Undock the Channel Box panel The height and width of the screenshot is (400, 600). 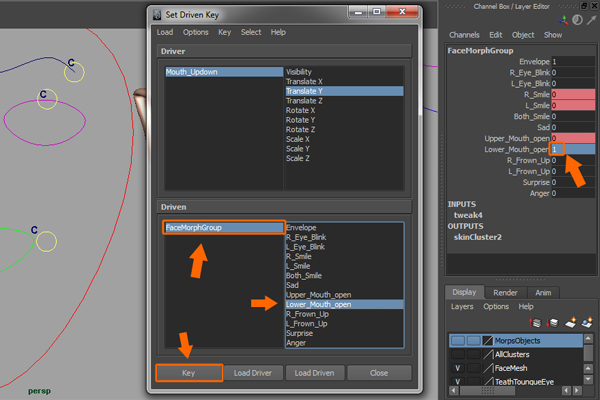[584, 6]
